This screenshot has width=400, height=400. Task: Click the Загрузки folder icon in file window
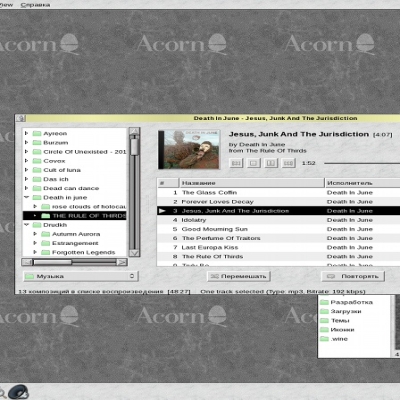click(324, 311)
